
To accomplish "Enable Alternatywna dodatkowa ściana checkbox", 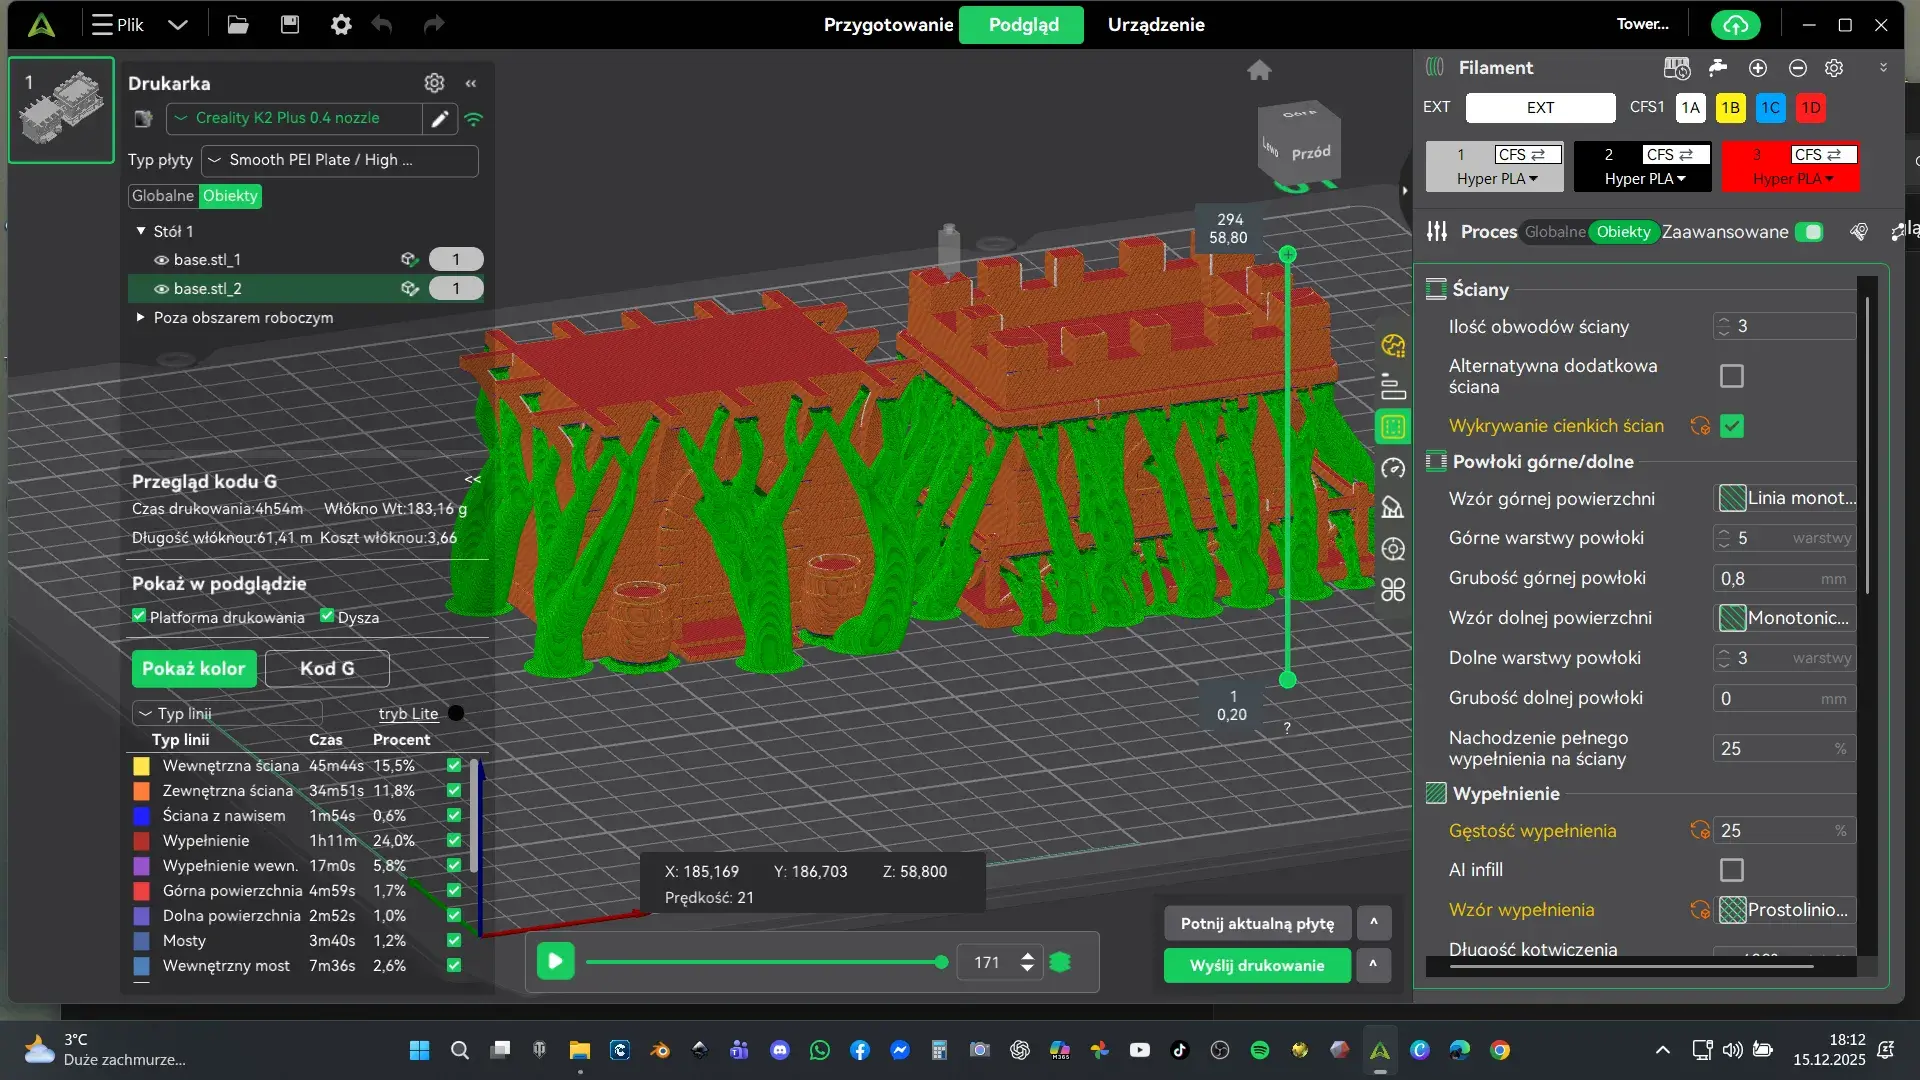I will tap(1731, 376).
